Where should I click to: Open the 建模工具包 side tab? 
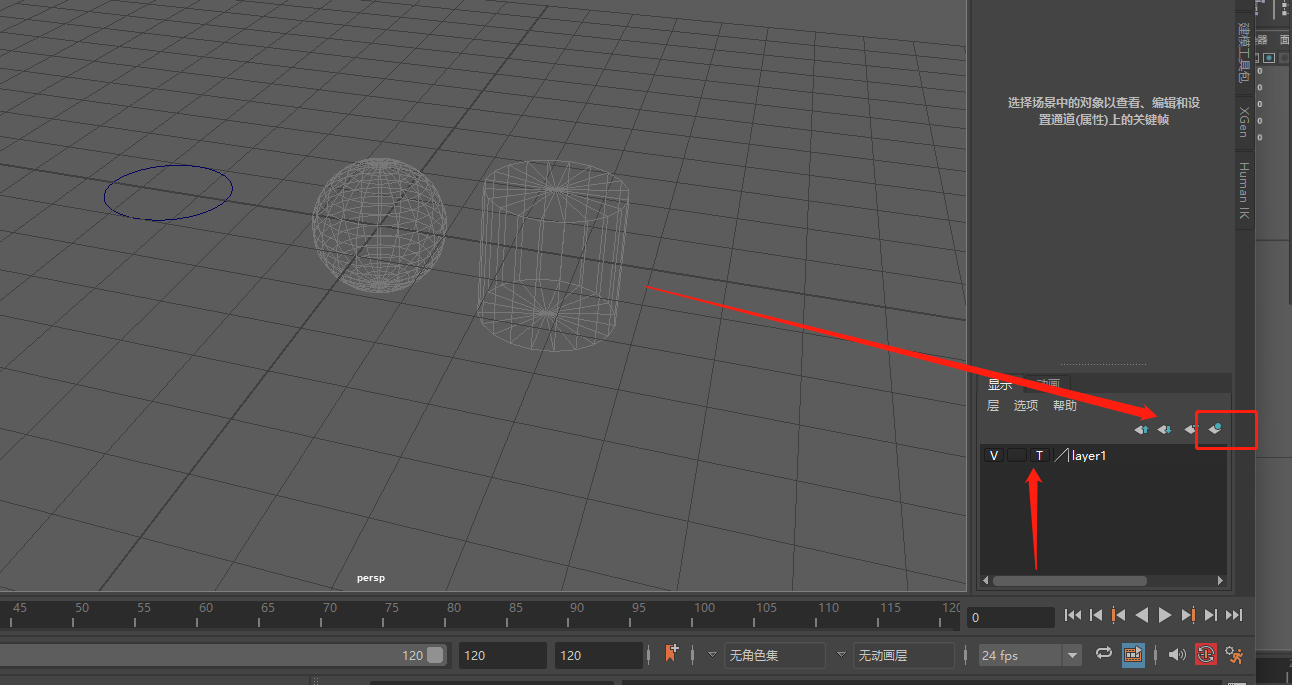click(x=1244, y=52)
